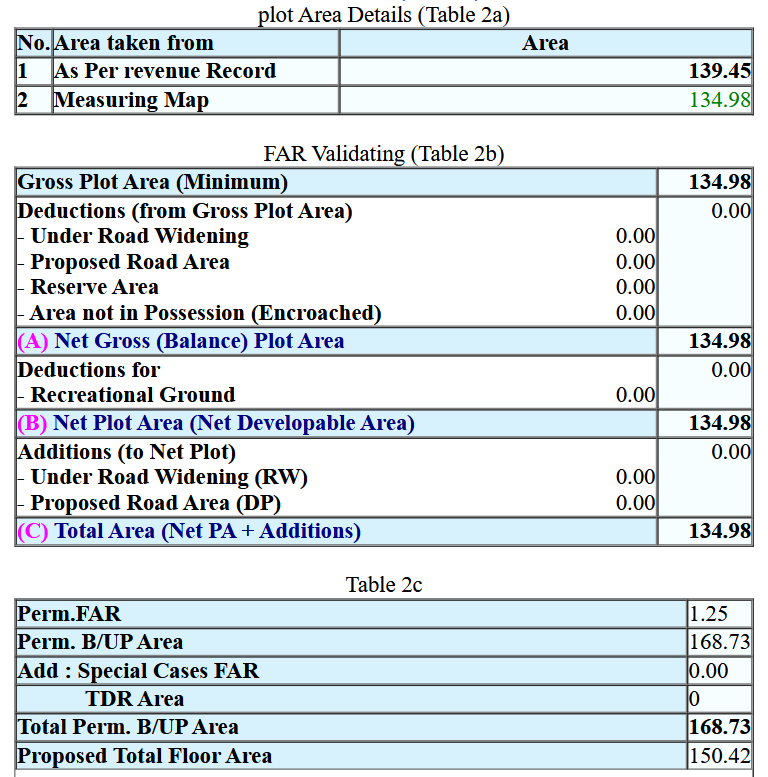Screen dimensions: 768x777
Task: Select the non-bold 168.73 Perm. B/UP Area value
Action: pos(719,642)
